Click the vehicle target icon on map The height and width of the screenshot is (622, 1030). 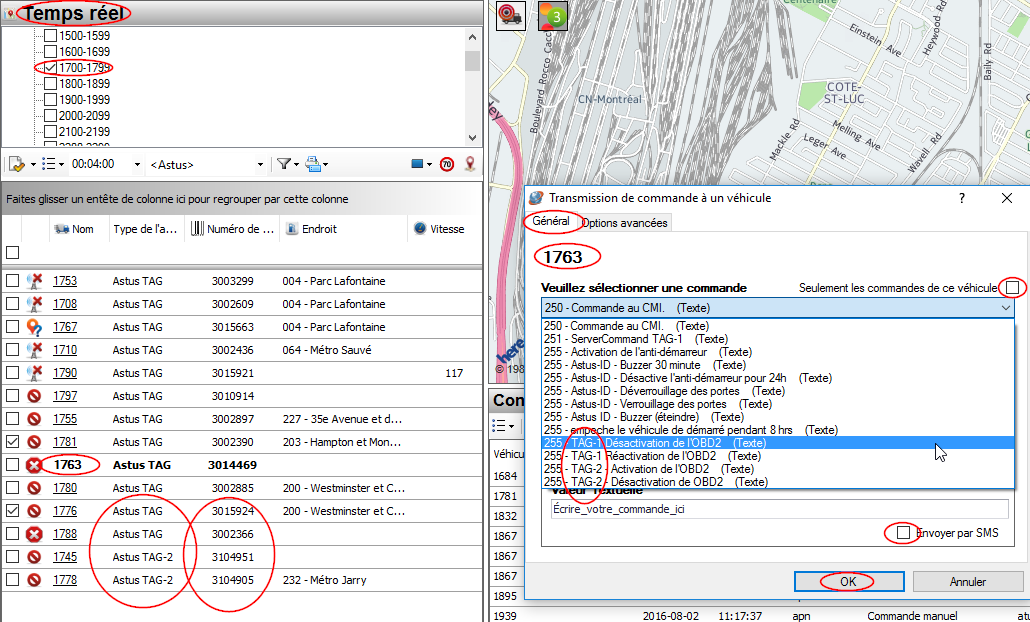coord(511,16)
